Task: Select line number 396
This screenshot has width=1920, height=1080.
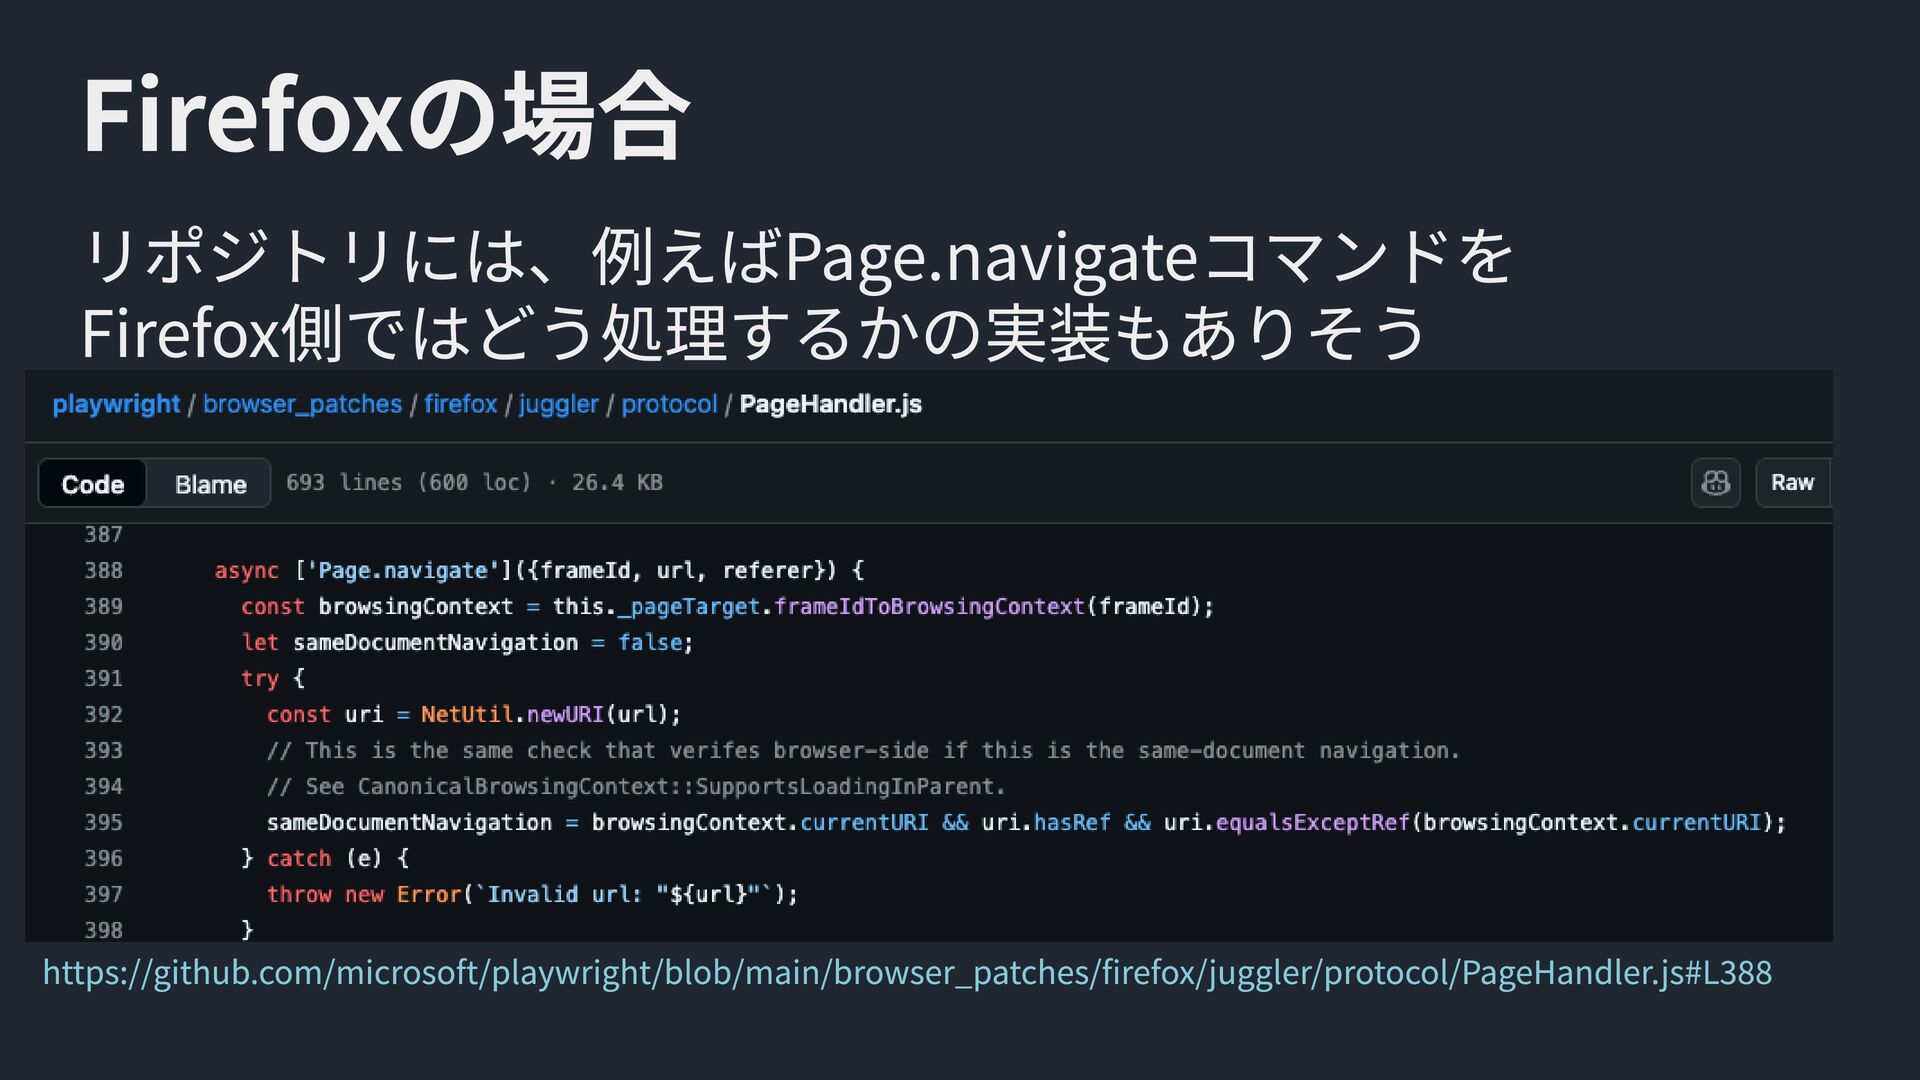Action: coord(103,859)
